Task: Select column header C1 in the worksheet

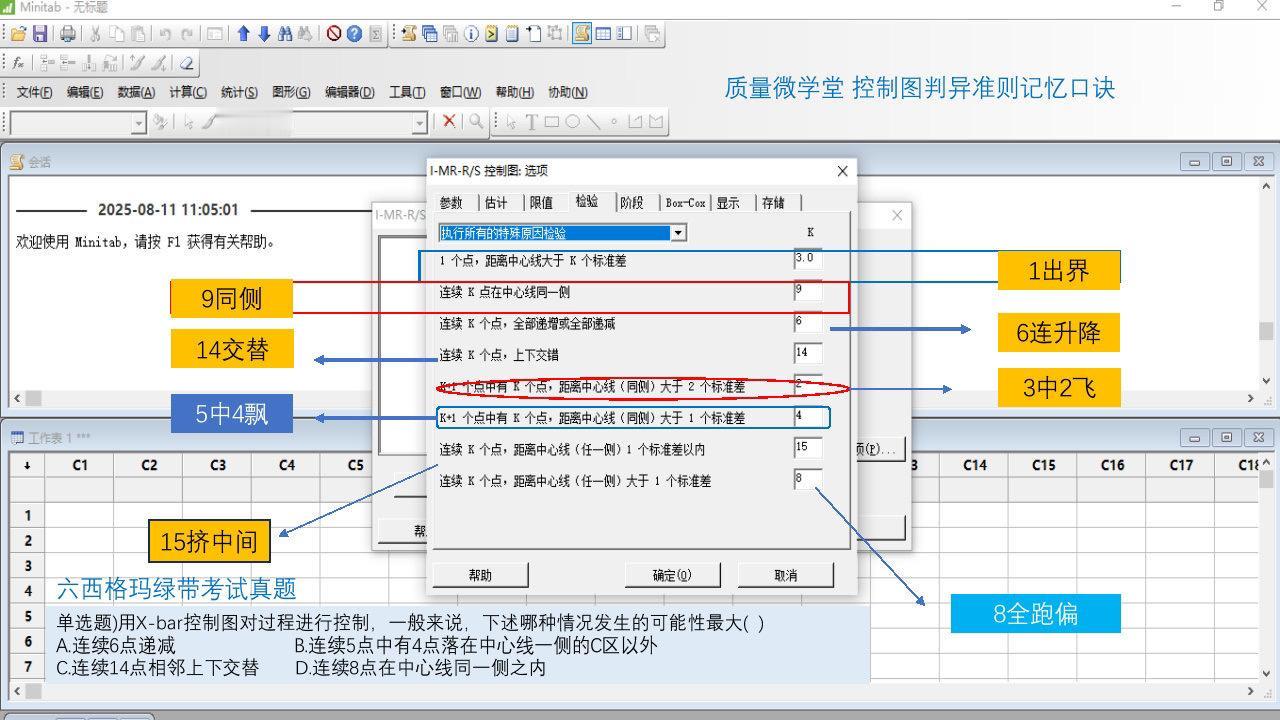Action: [x=80, y=465]
